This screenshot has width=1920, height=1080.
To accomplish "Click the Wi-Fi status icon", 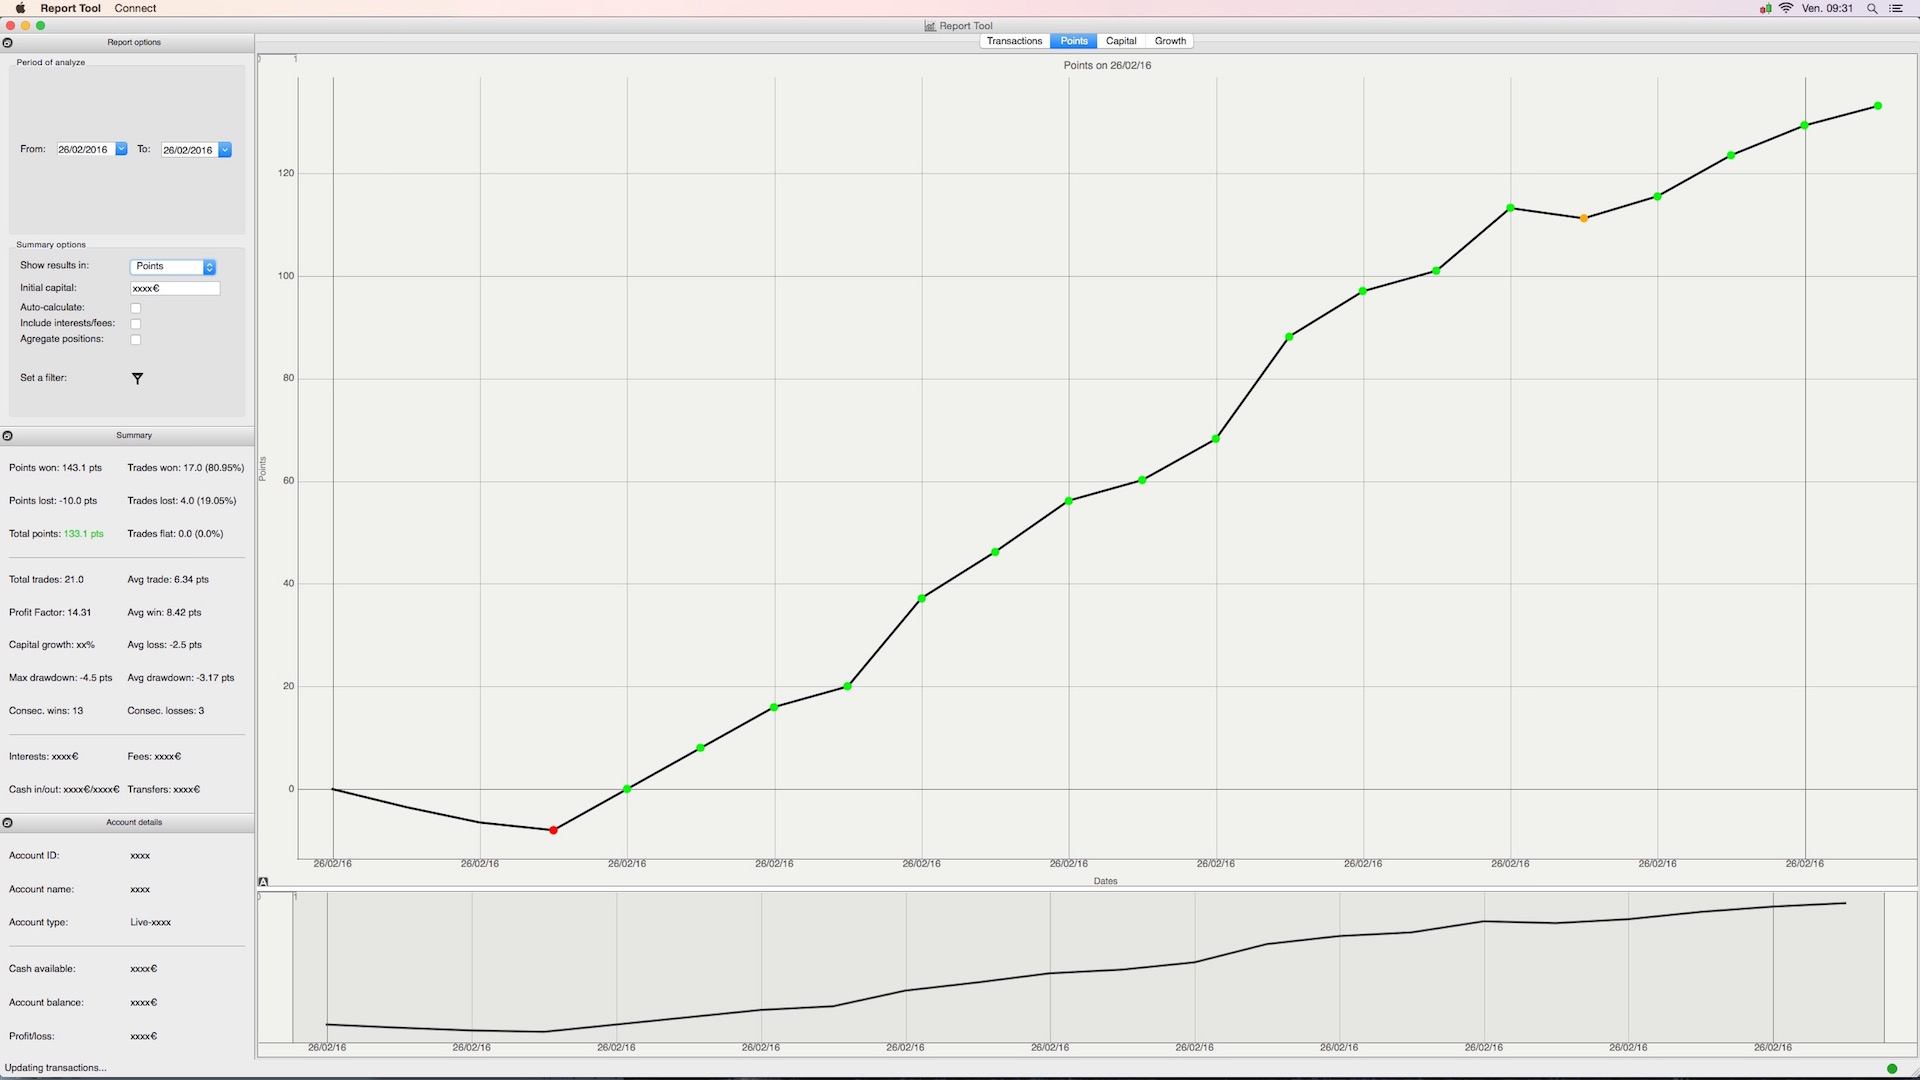I will [1786, 8].
